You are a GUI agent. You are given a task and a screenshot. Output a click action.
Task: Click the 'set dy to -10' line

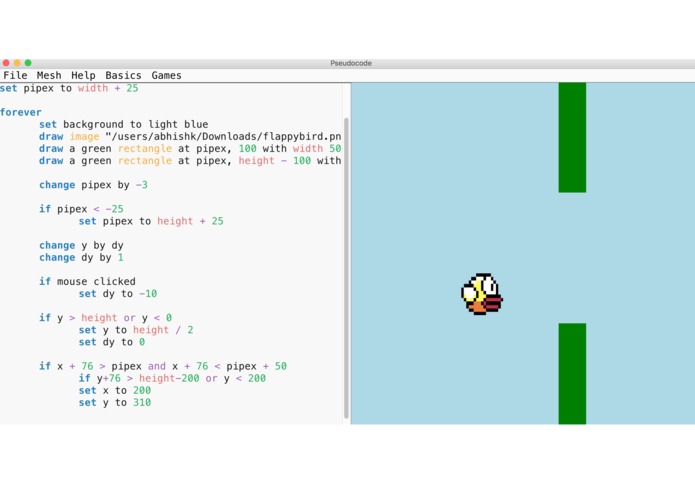[117, 293]
